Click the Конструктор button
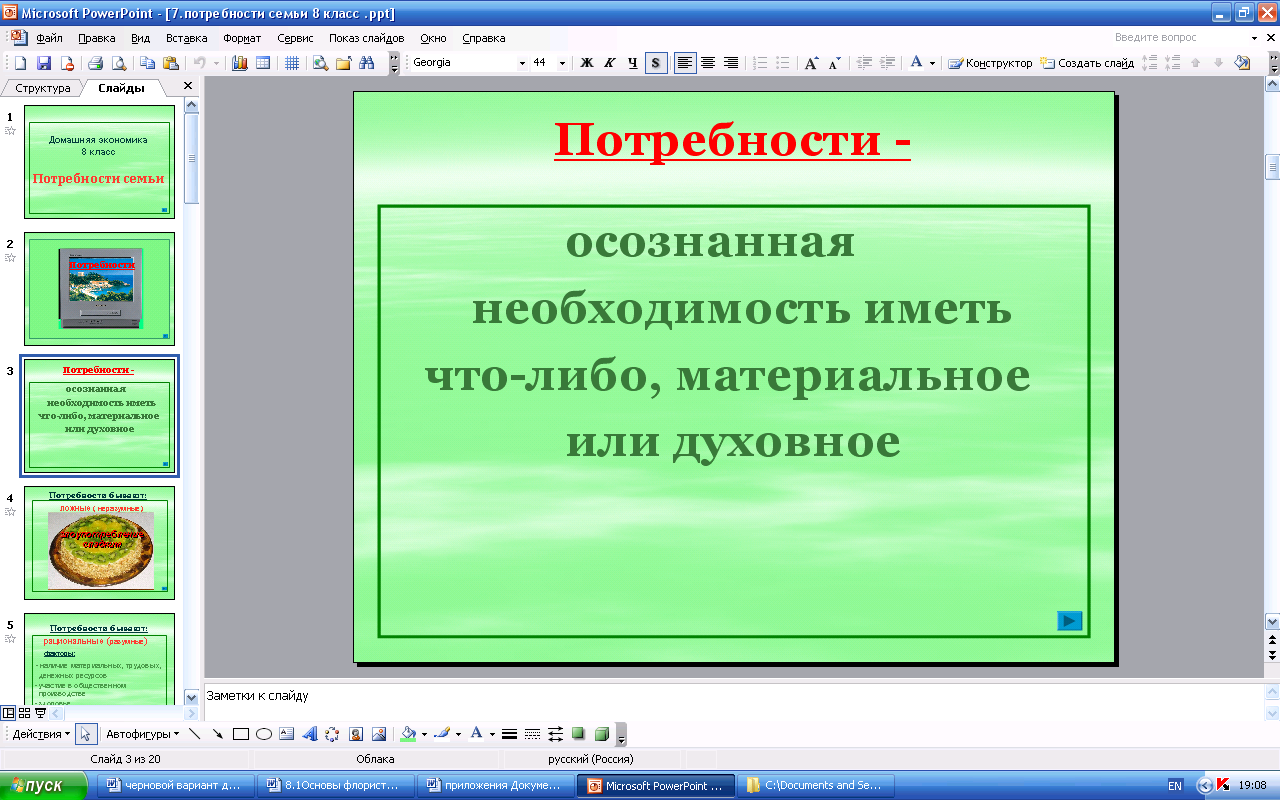The image size is (1280, 800). 990,63
